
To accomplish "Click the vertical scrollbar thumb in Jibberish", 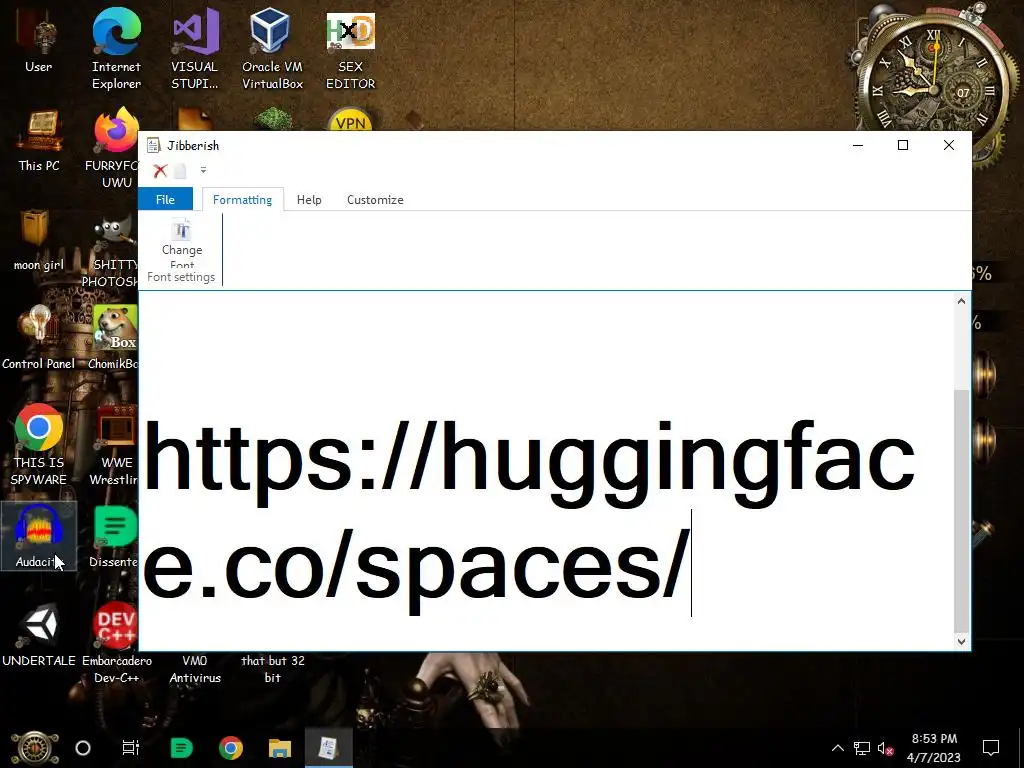I will [961, 511].
